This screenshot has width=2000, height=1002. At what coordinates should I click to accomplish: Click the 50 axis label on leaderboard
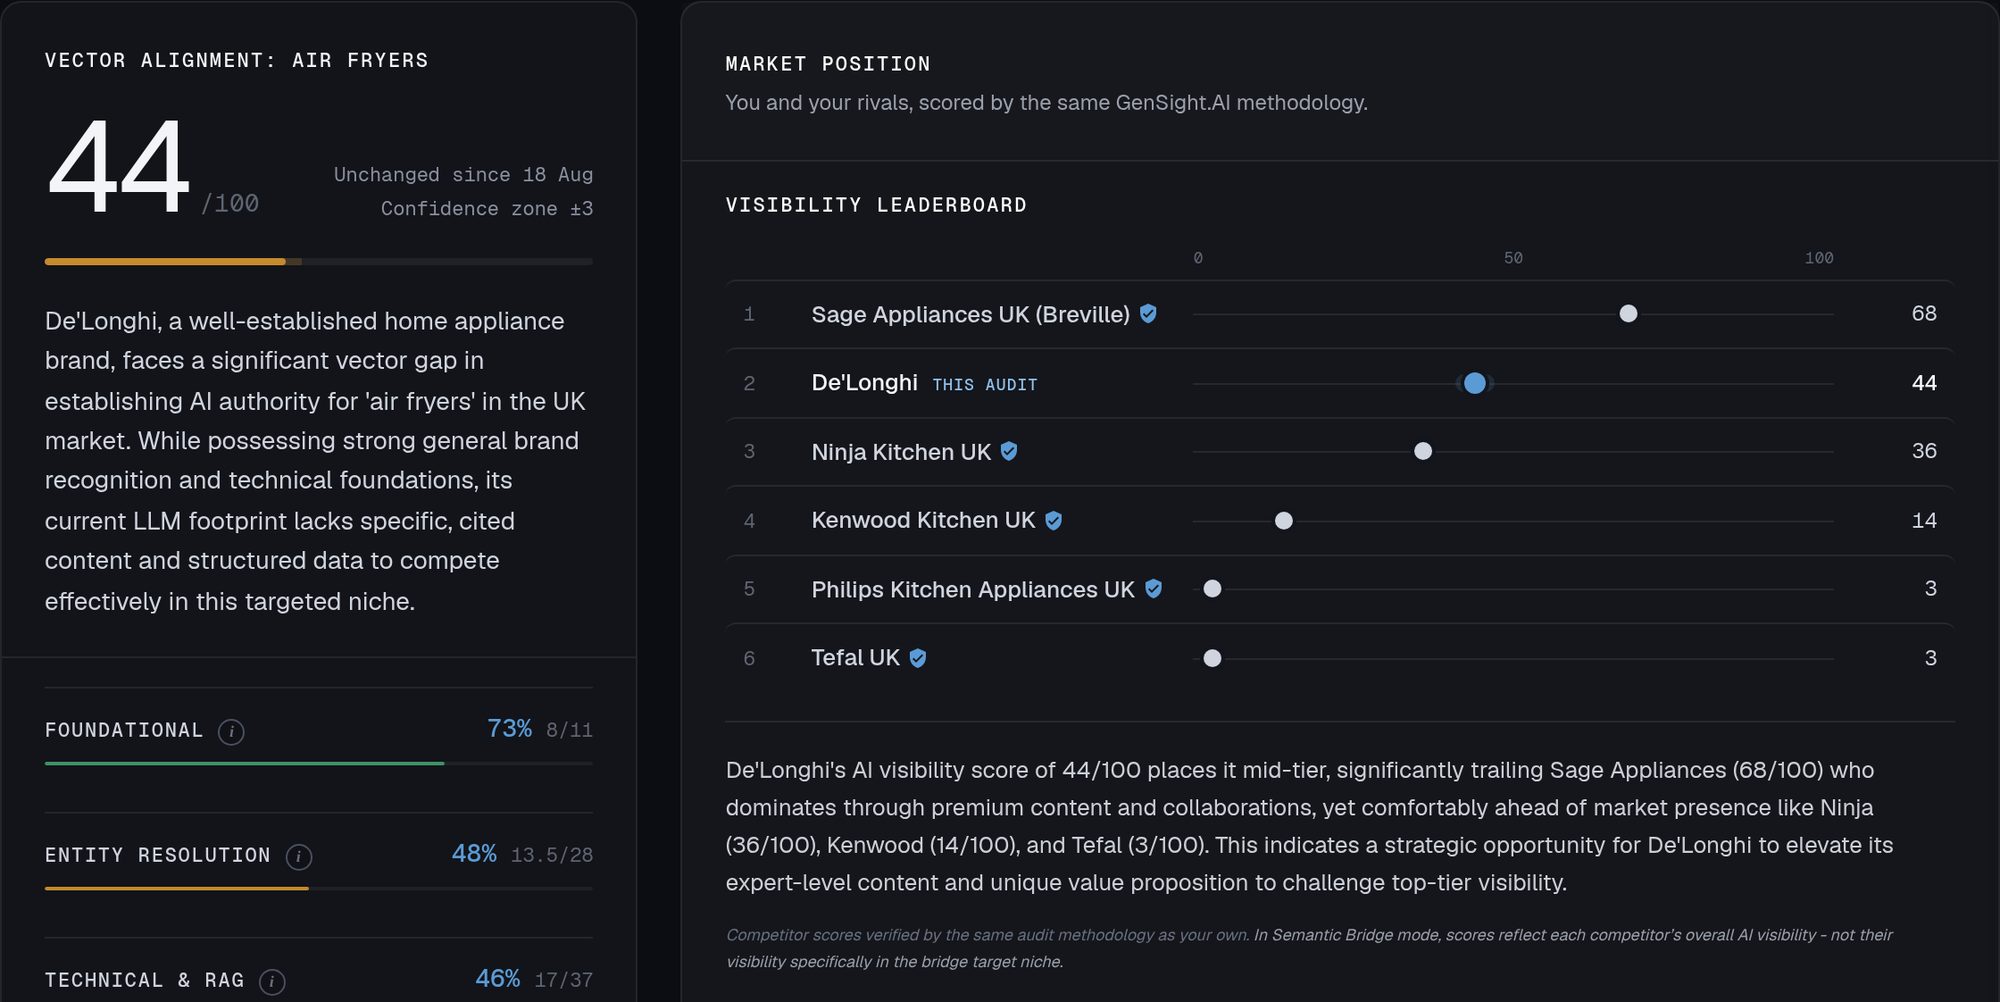coord(1513,258)
